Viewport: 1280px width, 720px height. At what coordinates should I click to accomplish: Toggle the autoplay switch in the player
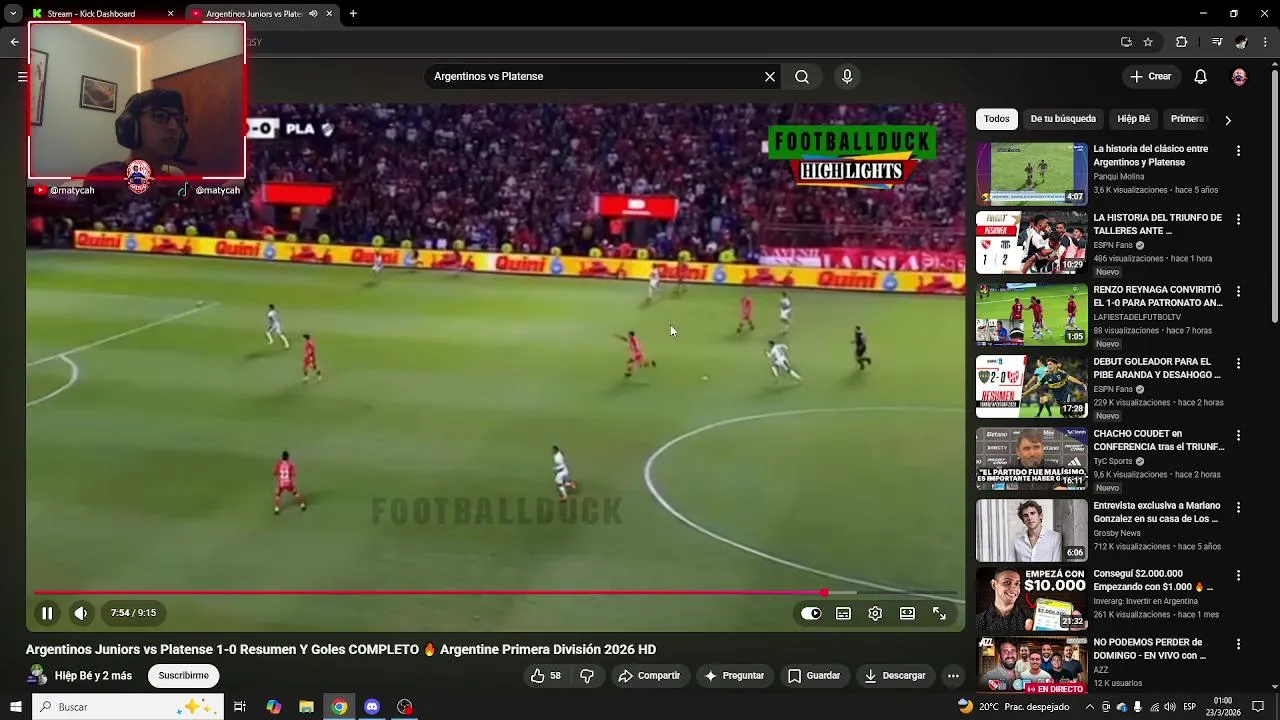[811, 614]
